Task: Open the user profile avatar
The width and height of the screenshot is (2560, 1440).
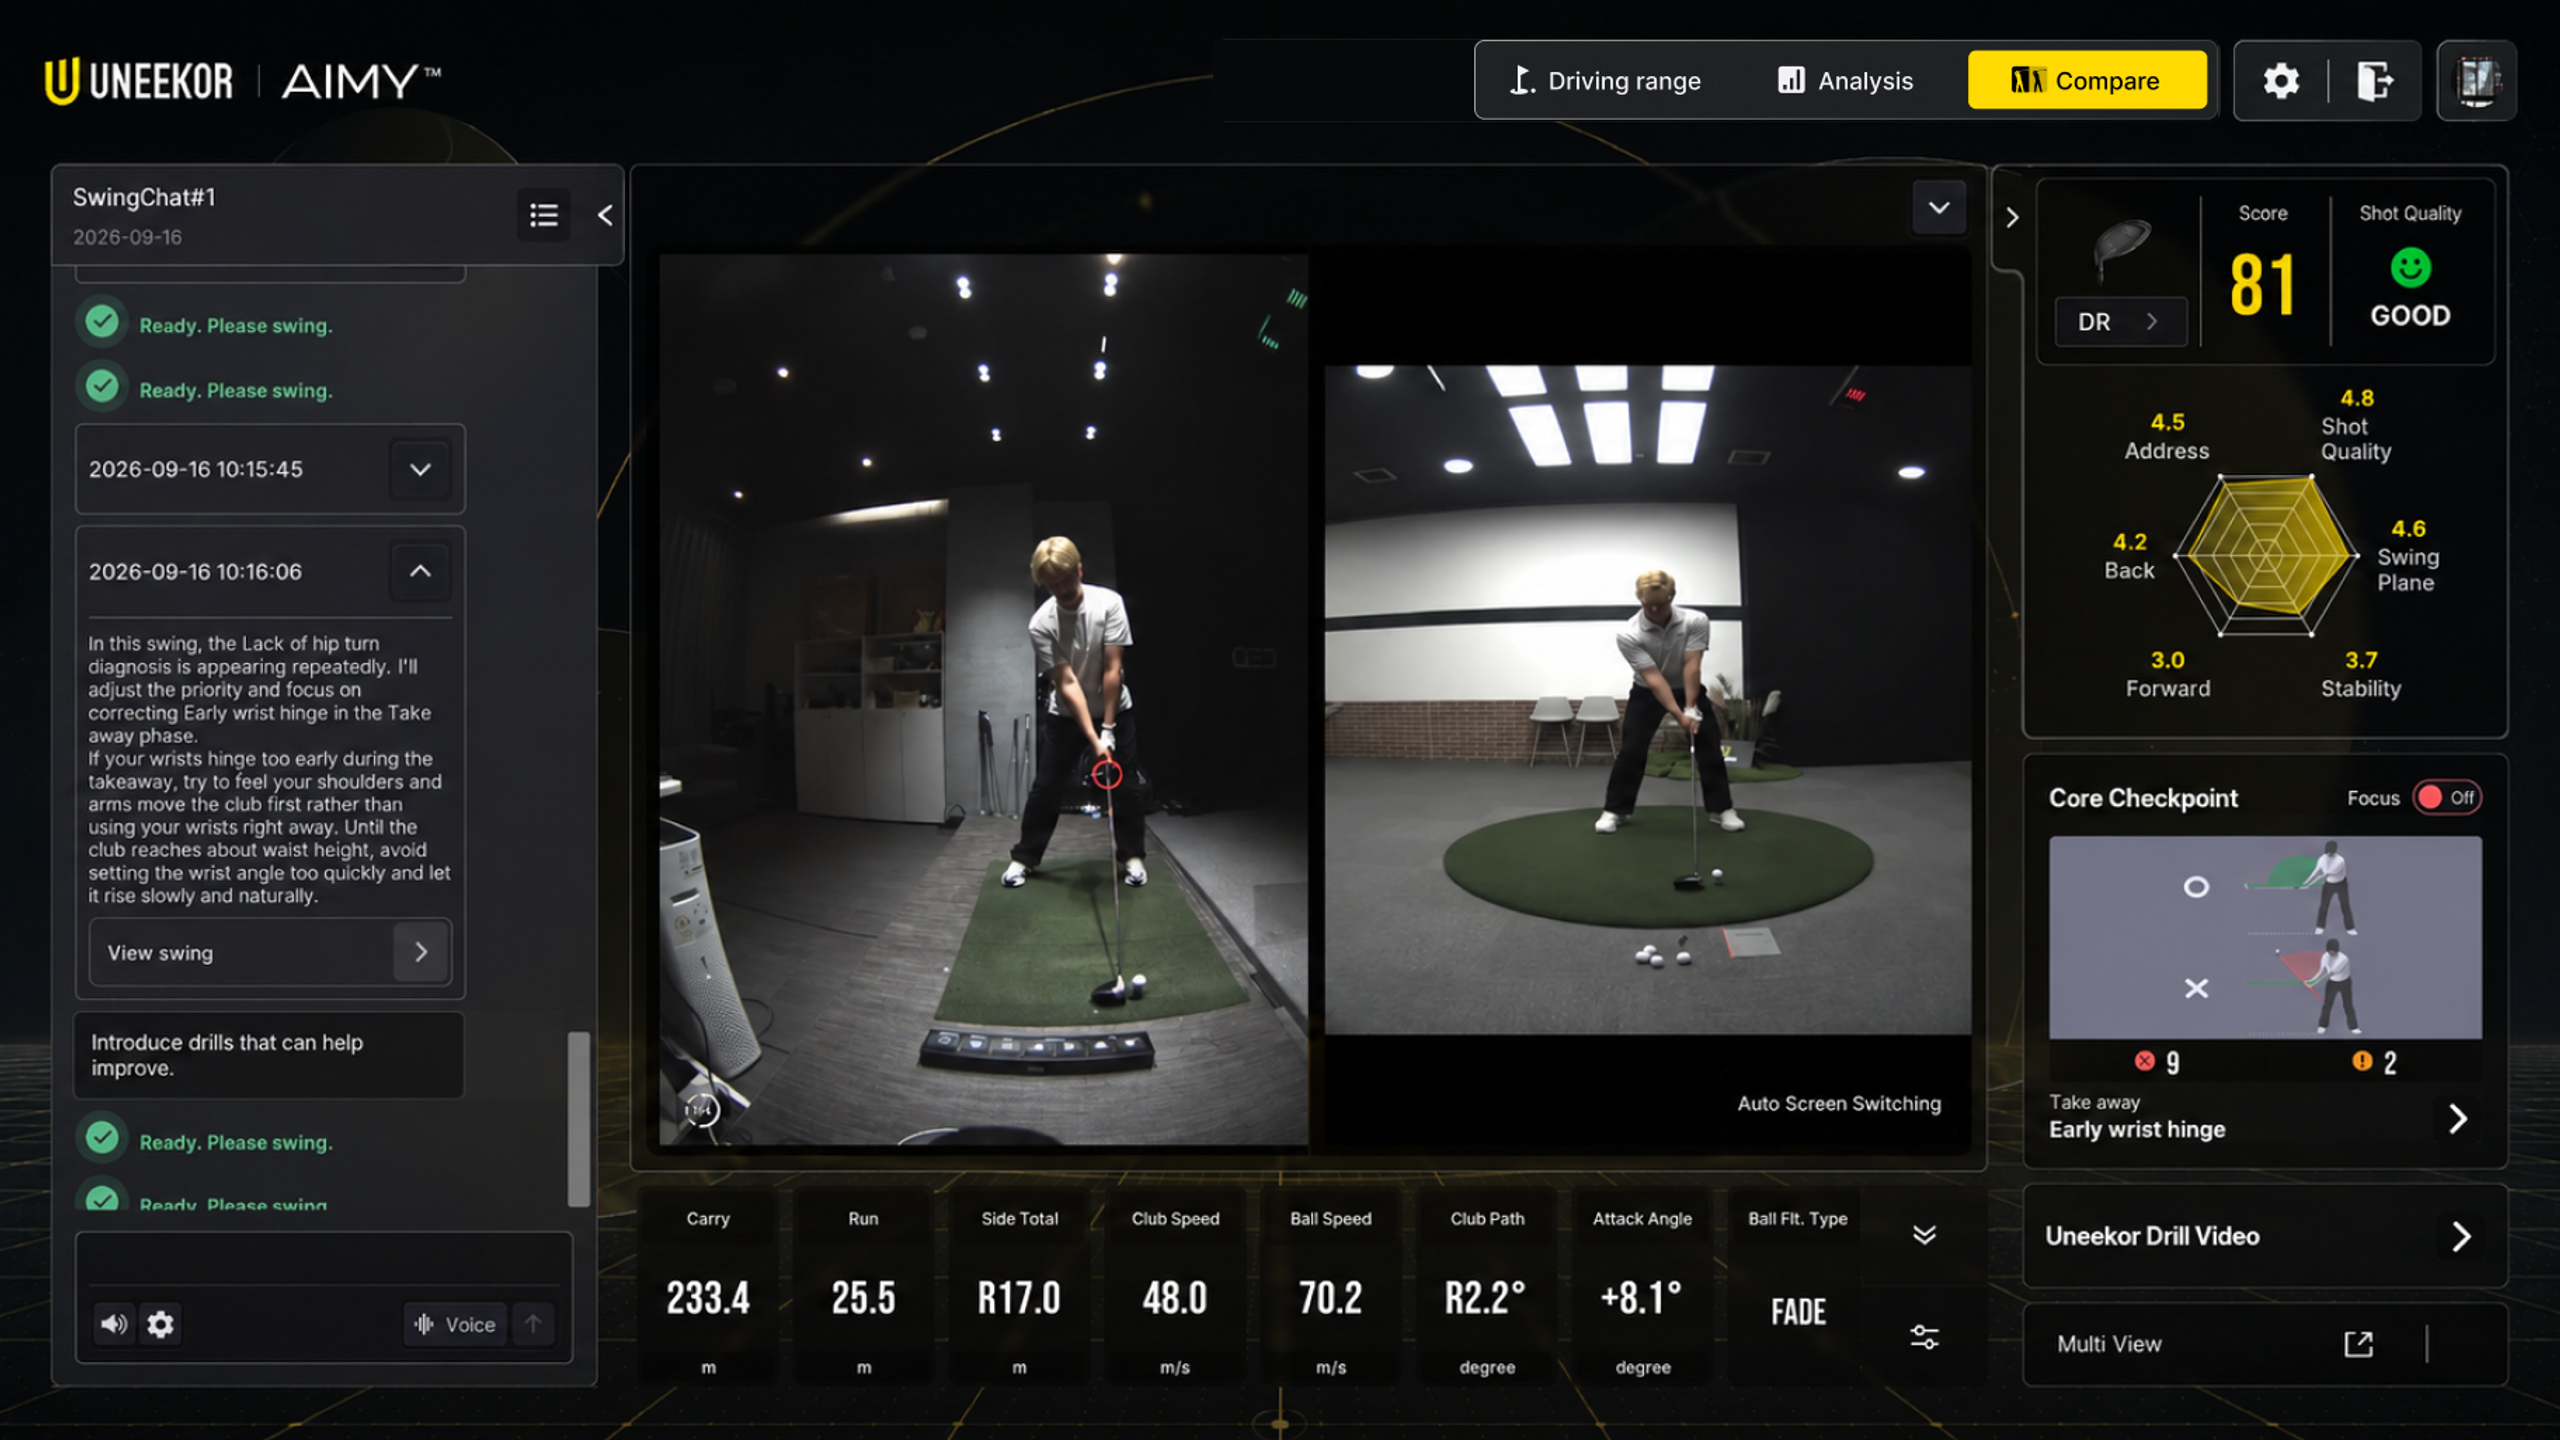Action: (x=2477, y=81)
